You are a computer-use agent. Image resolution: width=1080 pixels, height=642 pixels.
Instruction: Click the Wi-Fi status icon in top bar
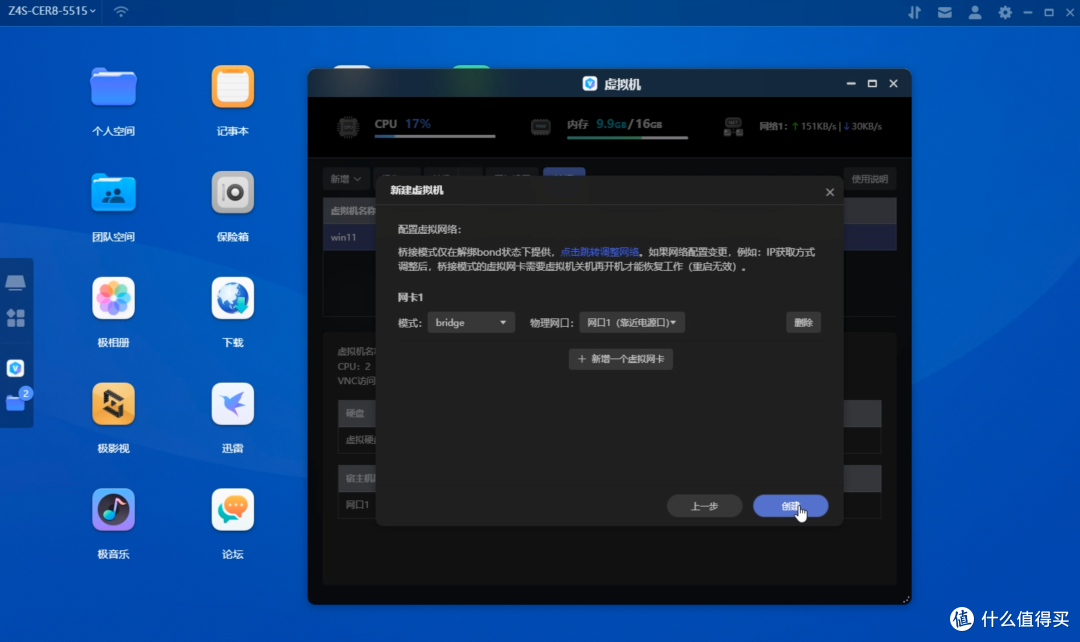pos(121,12)
